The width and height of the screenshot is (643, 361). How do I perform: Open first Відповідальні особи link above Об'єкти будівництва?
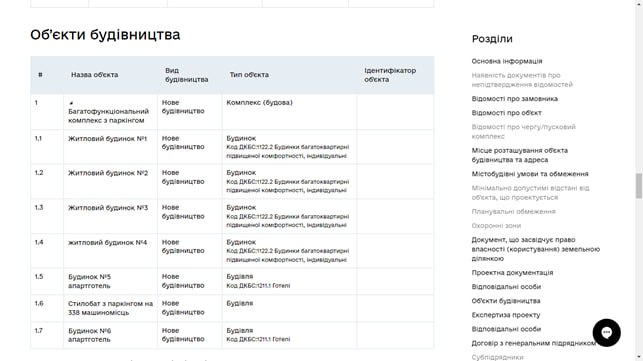coord(506,287)
